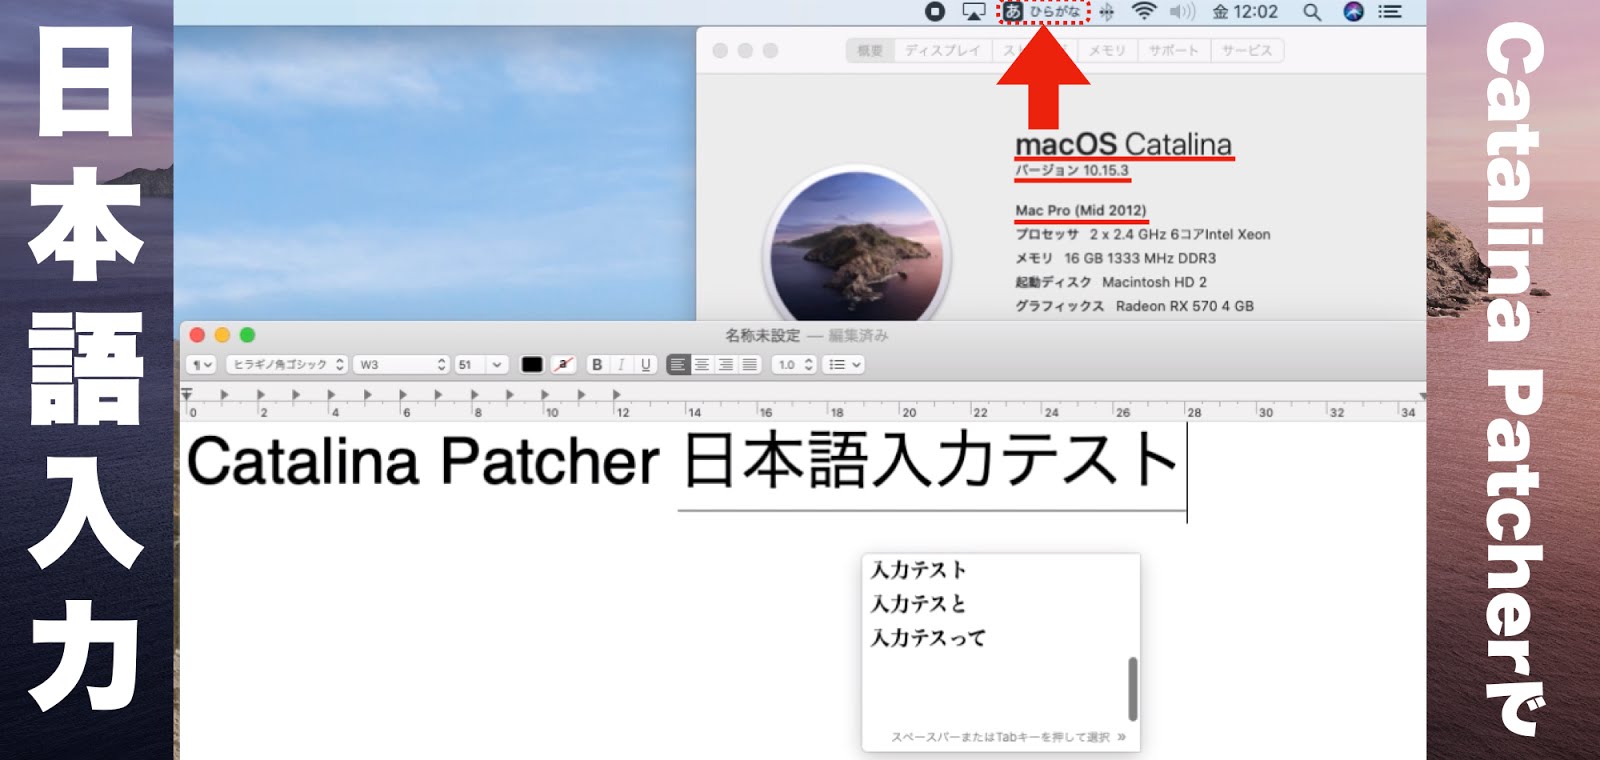
Task: Switch to the サポート tab
Action: (1174, 50)
